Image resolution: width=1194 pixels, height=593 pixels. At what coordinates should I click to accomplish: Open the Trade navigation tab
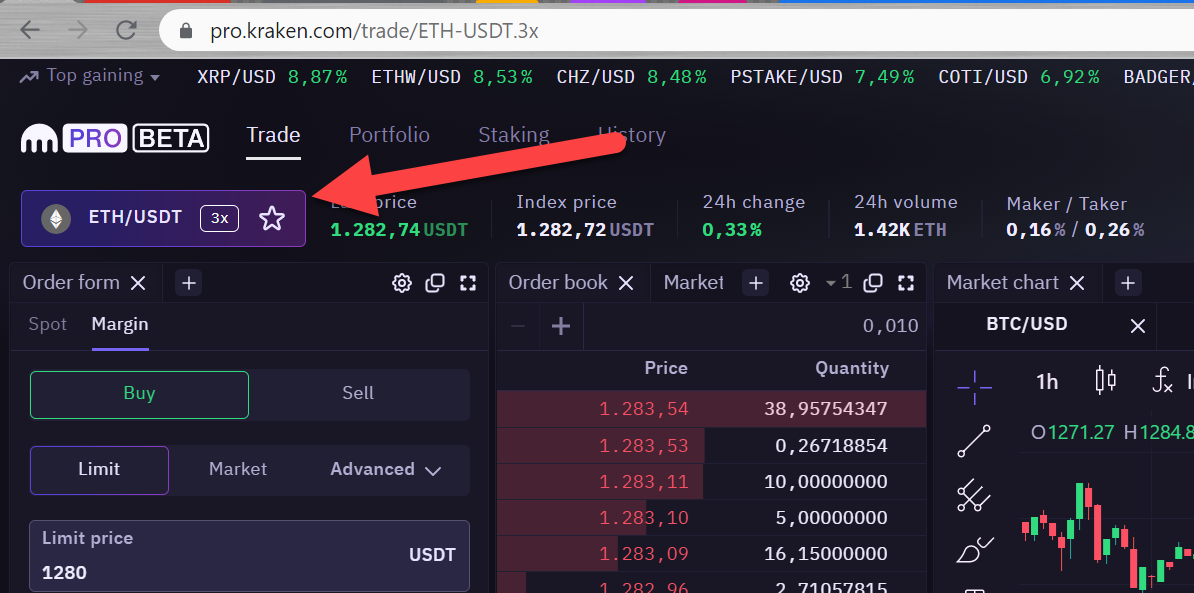click(x=273, y=135)
